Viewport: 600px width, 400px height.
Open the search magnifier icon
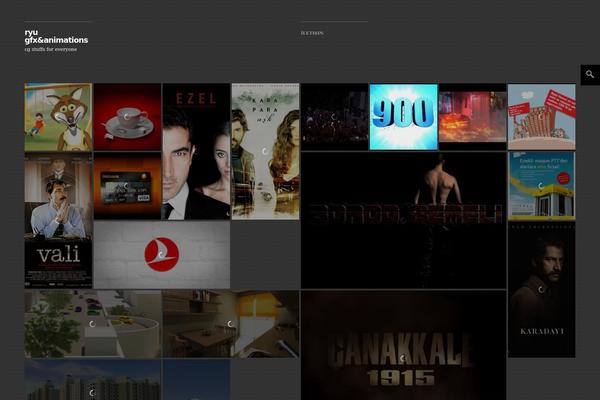(x=590, y=75)
